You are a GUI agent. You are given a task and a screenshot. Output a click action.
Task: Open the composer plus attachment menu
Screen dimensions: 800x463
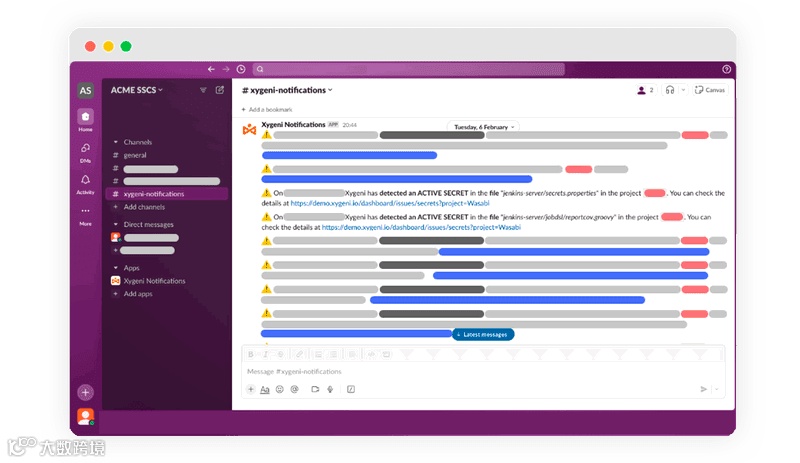click(251, 389)
